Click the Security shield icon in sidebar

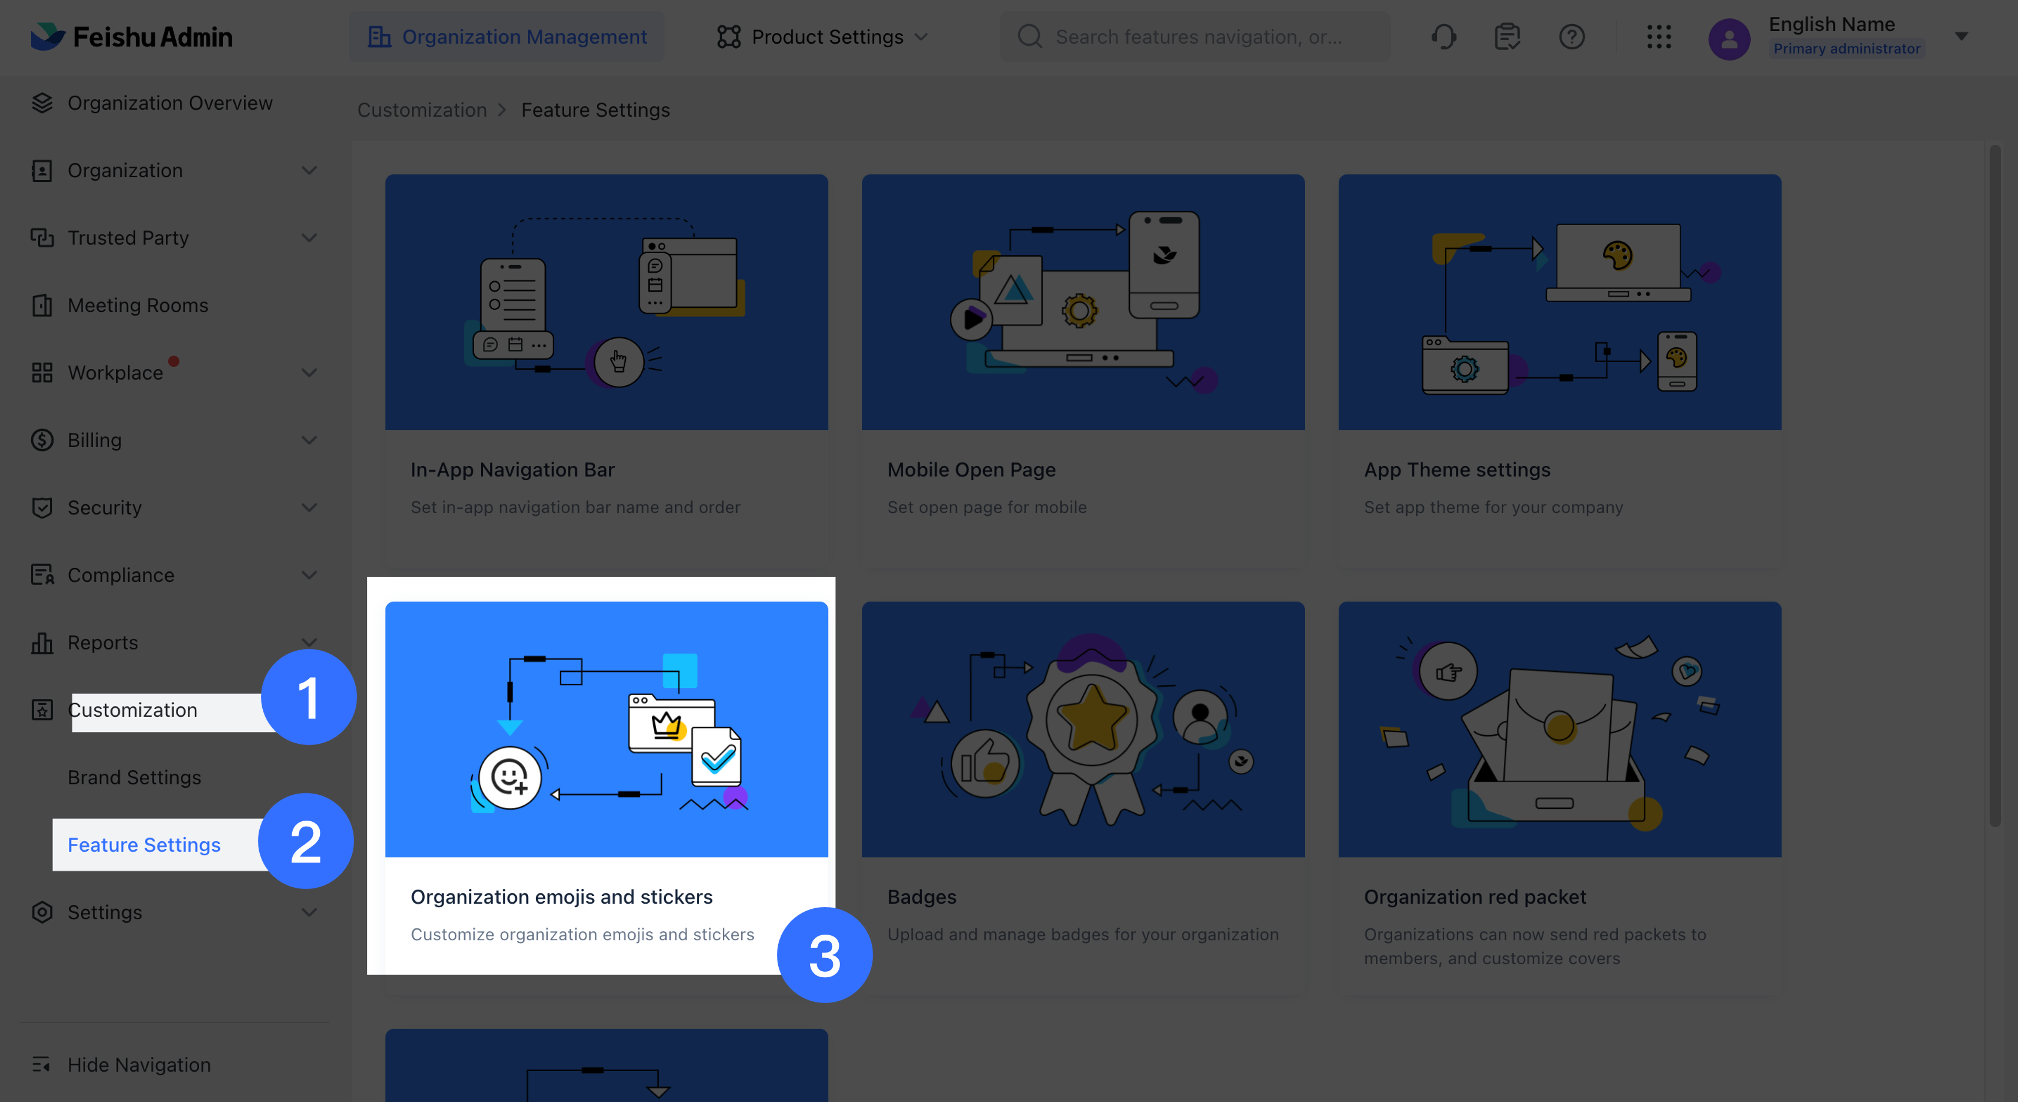coord(42,507)
